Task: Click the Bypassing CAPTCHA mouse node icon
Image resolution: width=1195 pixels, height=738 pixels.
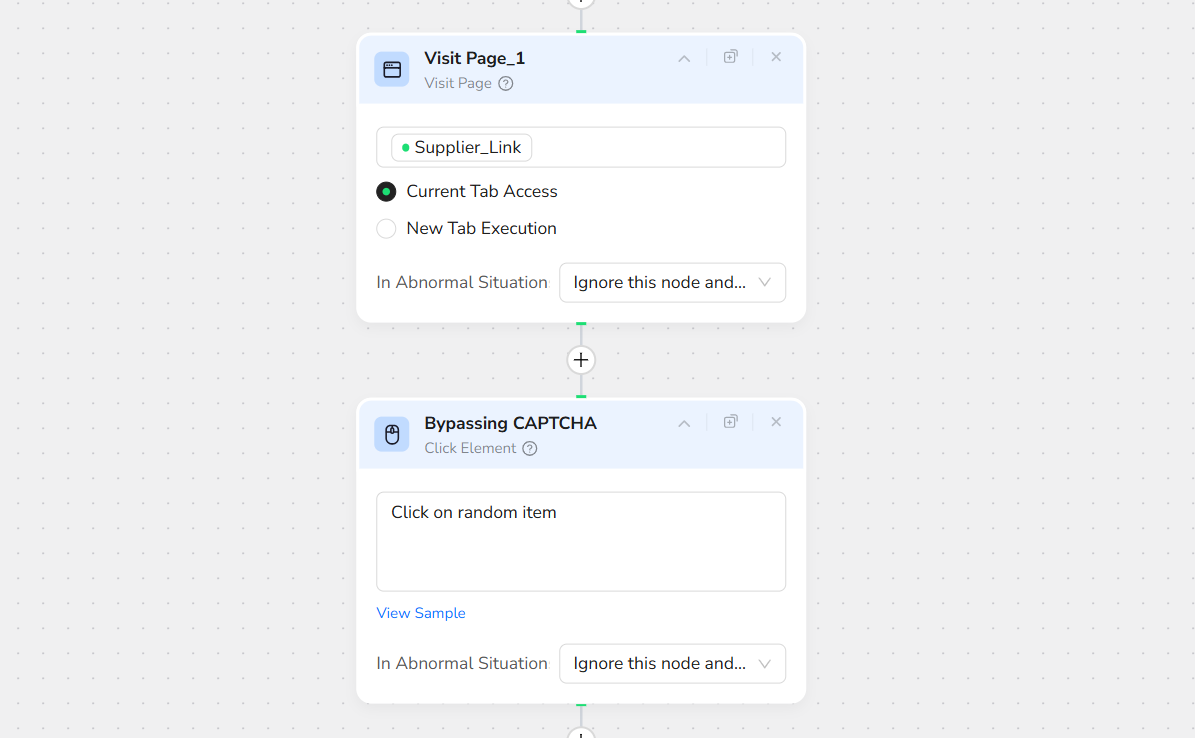Action: point(392,434)
